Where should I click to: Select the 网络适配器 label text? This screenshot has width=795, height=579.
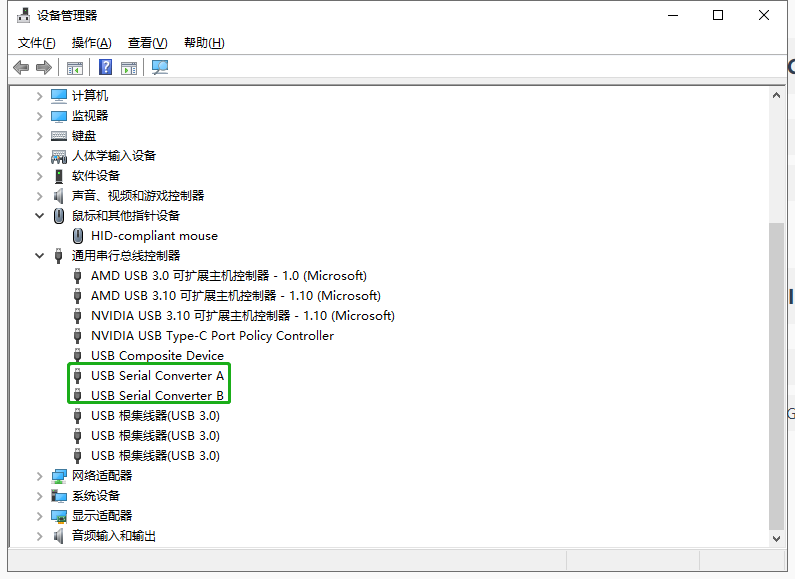coord(102,476)
